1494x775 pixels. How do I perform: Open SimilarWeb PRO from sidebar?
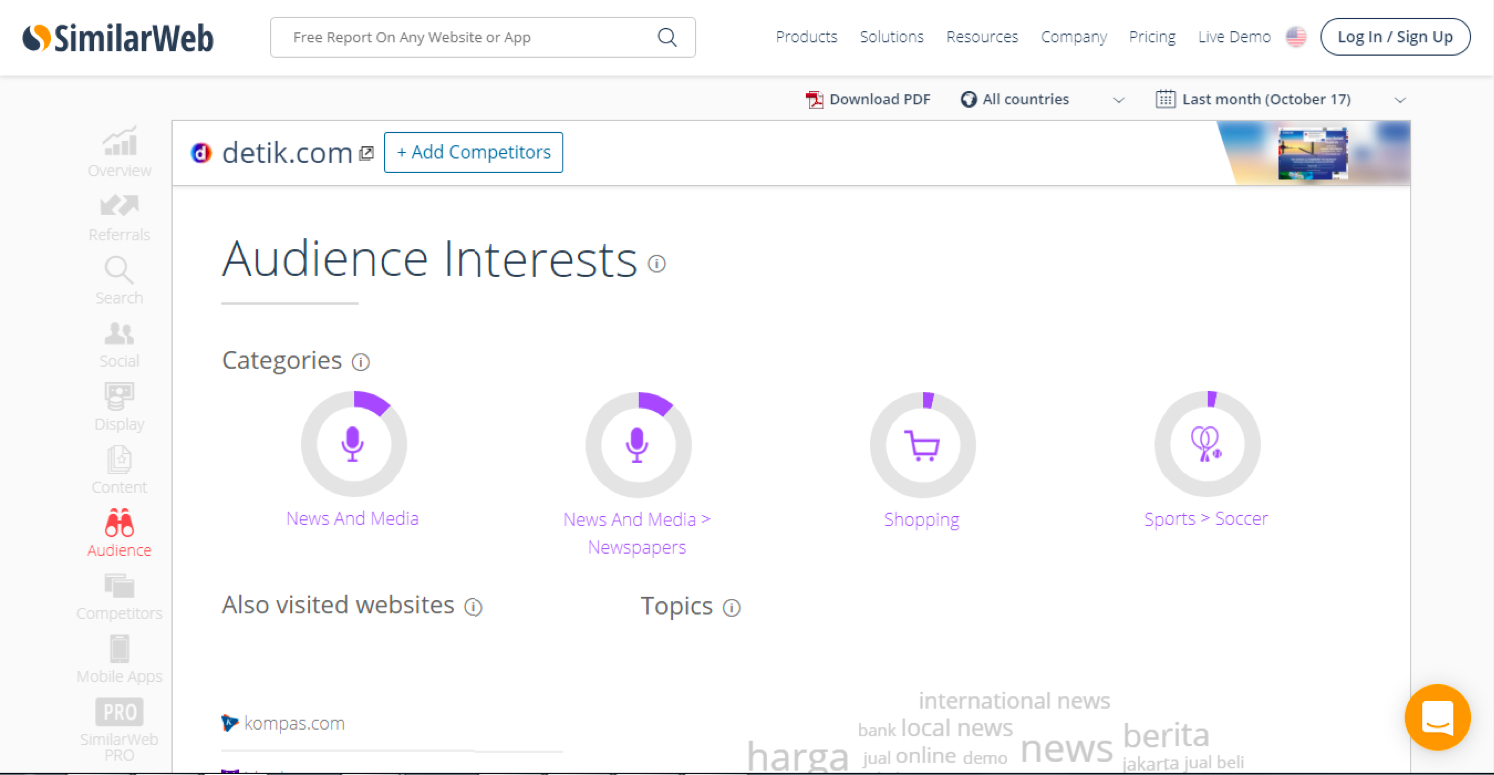[x=119, y=730]
